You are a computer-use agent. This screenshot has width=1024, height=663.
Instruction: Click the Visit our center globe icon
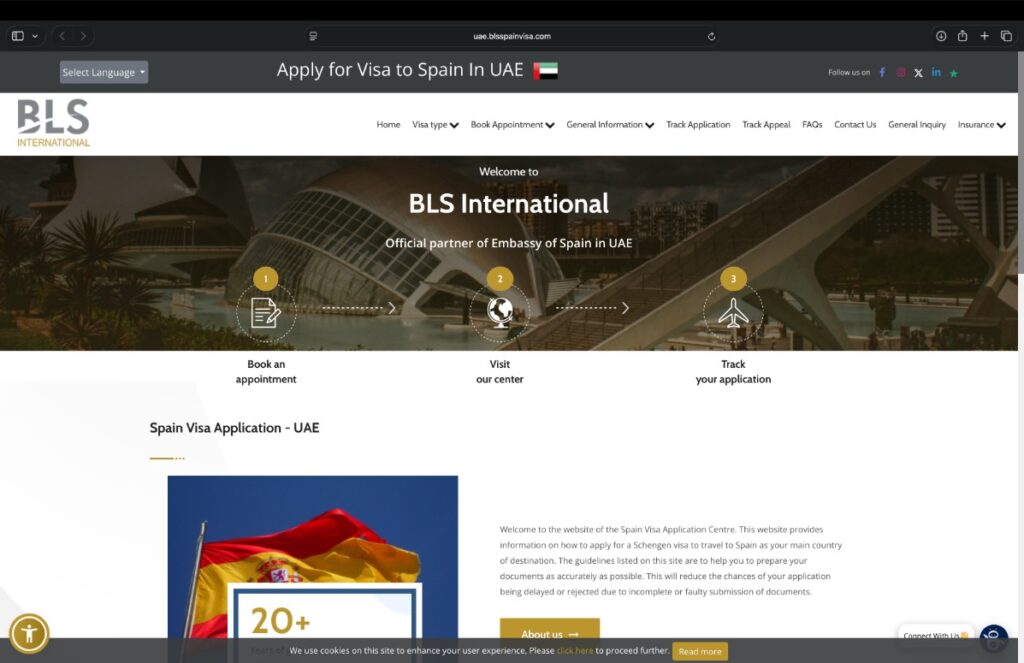(500, 312)
